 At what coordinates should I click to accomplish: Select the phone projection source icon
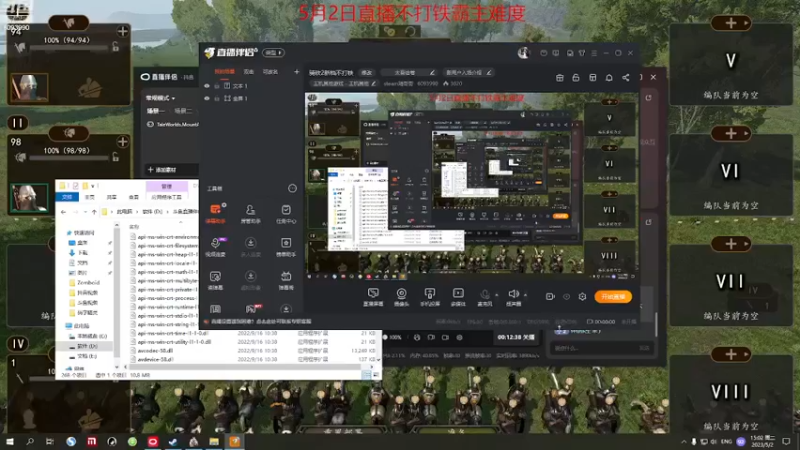tap(430, 296)
